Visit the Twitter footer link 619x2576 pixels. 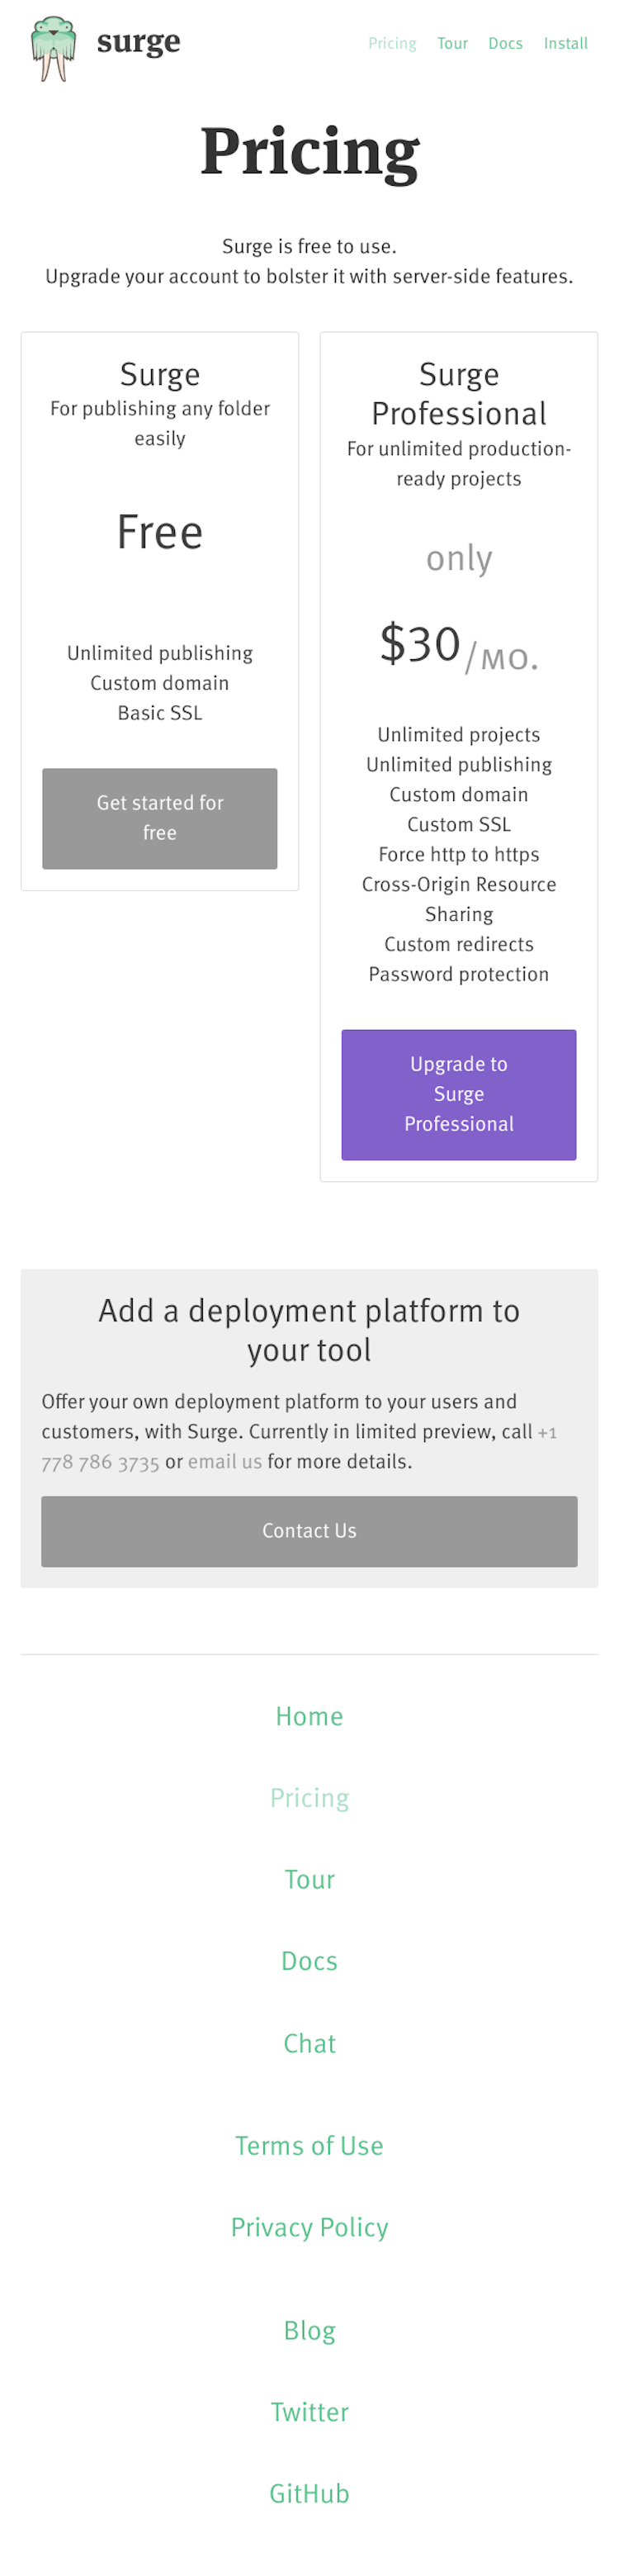(x=309, y=2412)
